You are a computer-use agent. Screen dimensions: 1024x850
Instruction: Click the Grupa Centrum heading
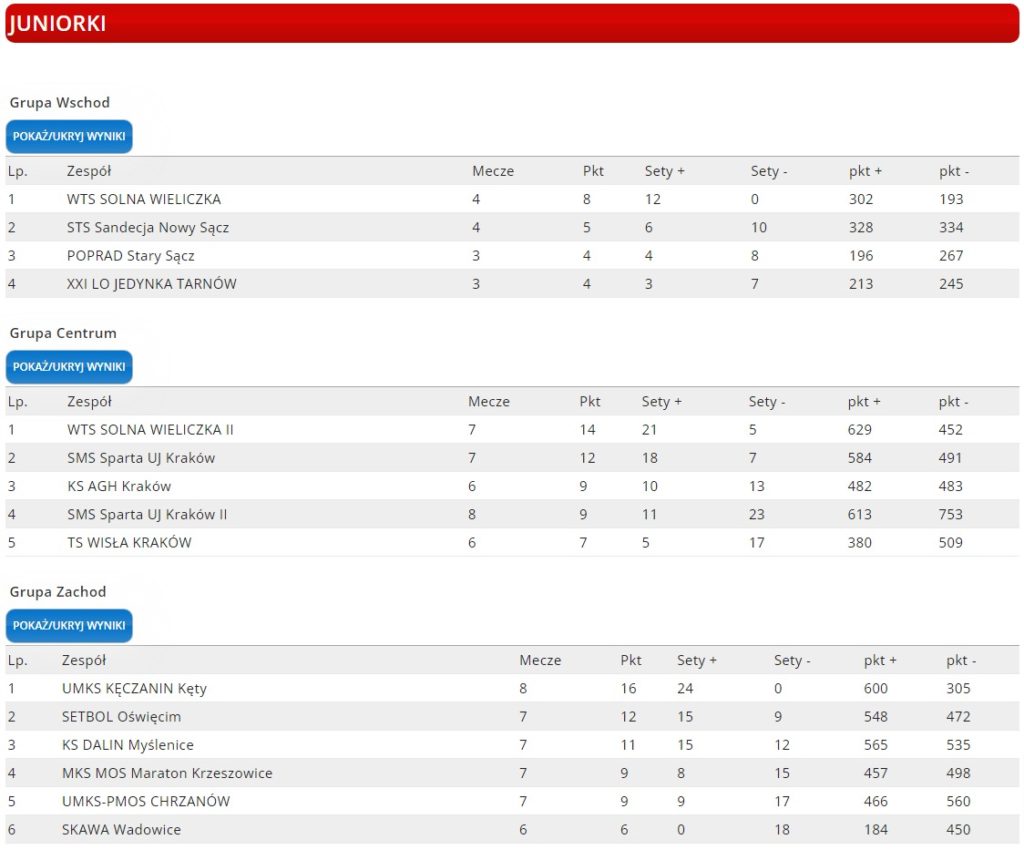(63, 333)
